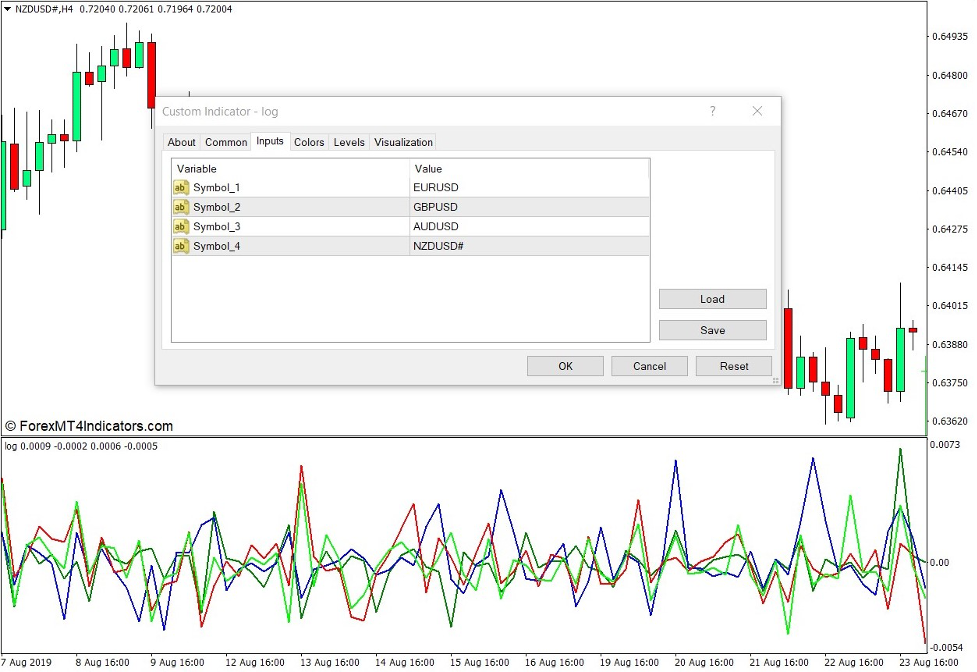Select the Symbol_3 row icon
977x672 pixels.
pyautogui.click(x=181, y=226)
